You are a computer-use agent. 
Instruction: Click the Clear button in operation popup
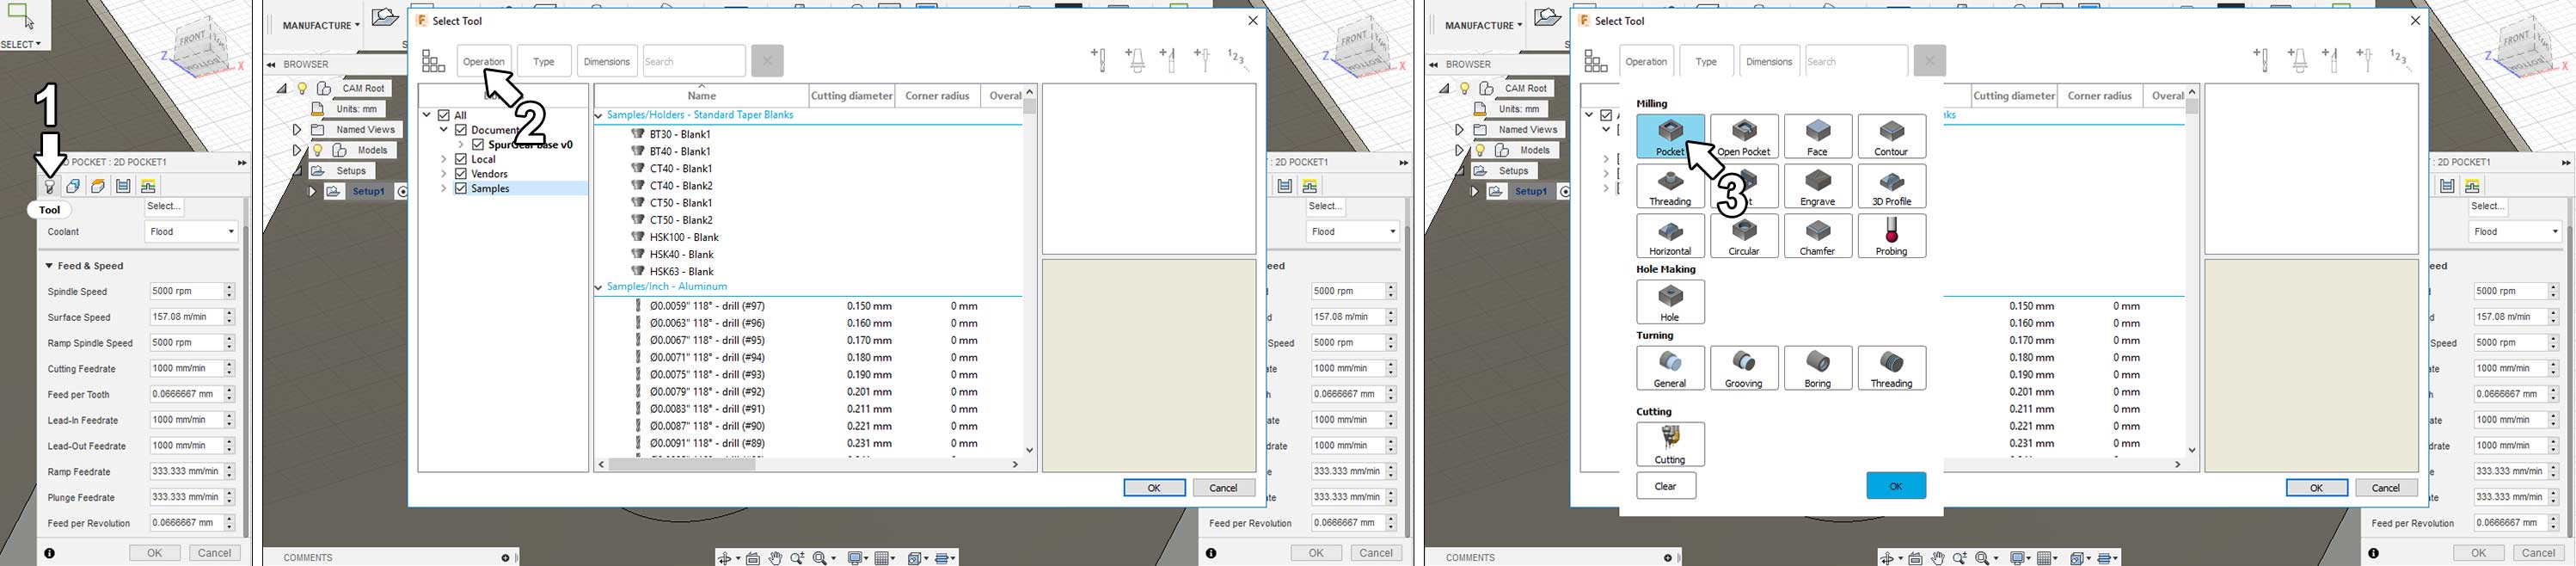(1666, 486)
